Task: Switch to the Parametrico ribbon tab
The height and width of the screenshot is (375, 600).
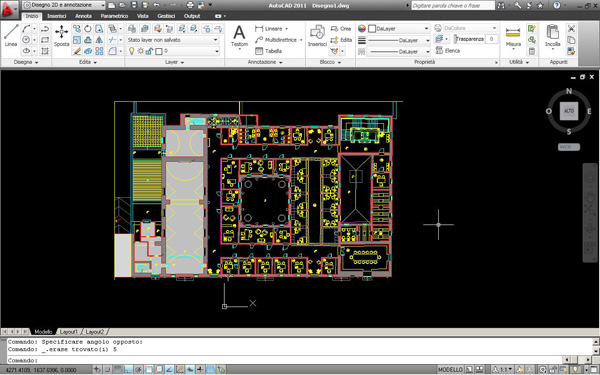Action: (x=114, y=16)
